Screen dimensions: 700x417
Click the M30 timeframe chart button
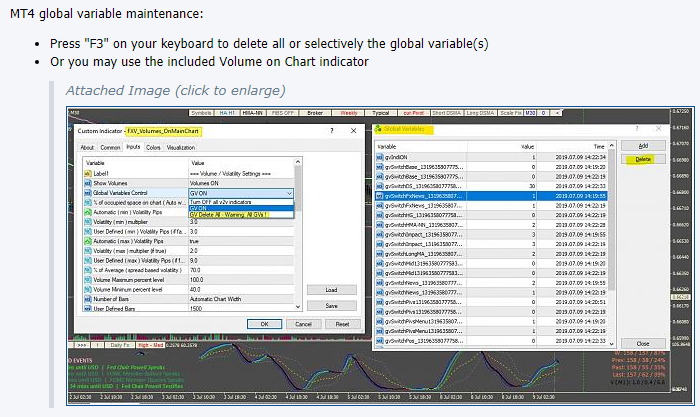pos(530,113)
